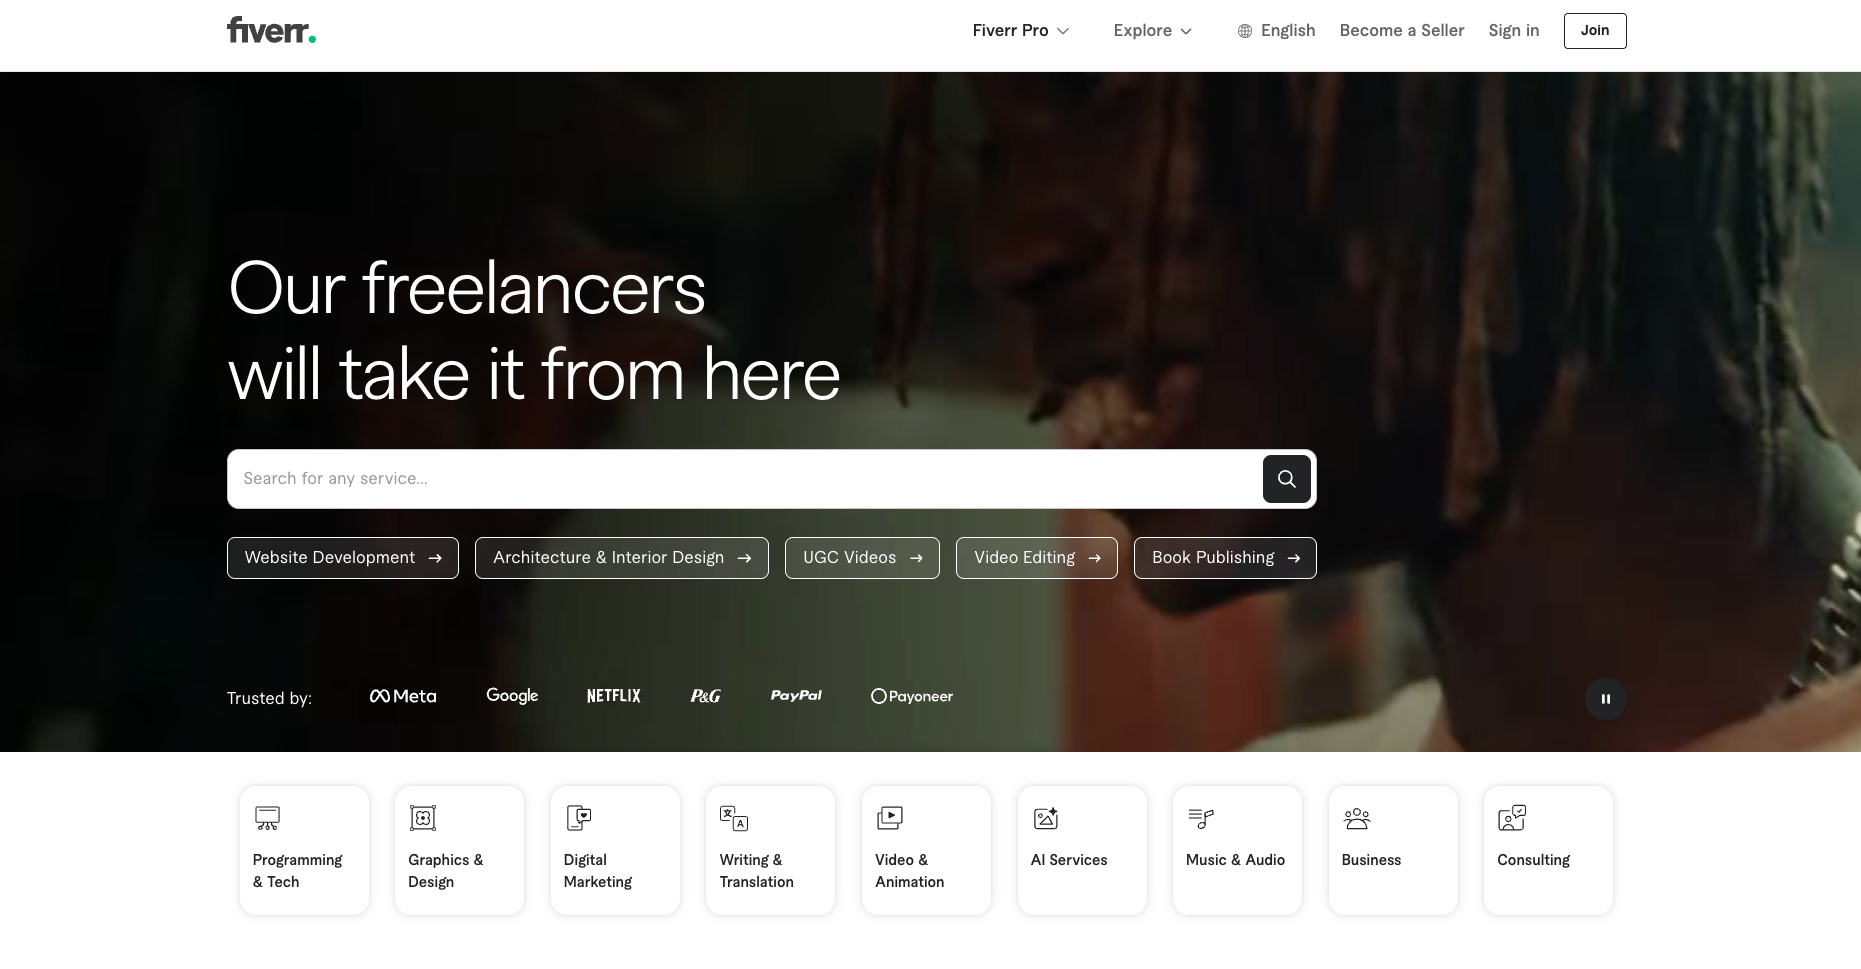Click Become a Seller
Image resolution: width=1861 pixels, height=969 pixels.
coord(1401,30)
